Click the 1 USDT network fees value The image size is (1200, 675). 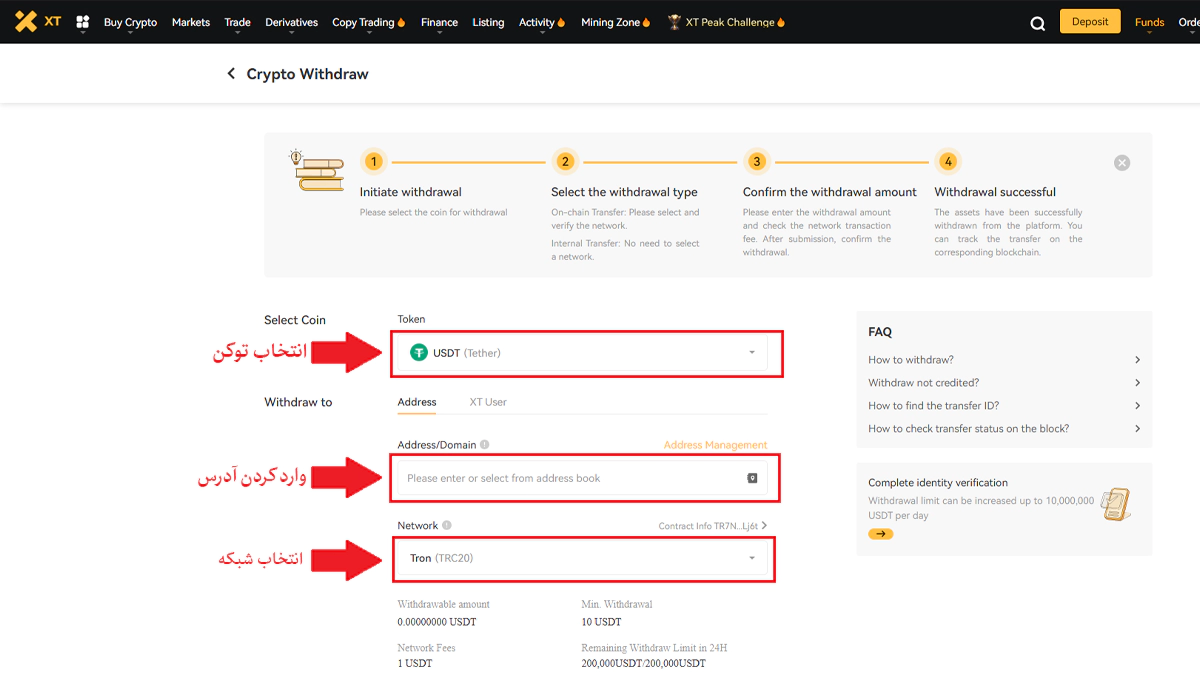click(414, 664)
